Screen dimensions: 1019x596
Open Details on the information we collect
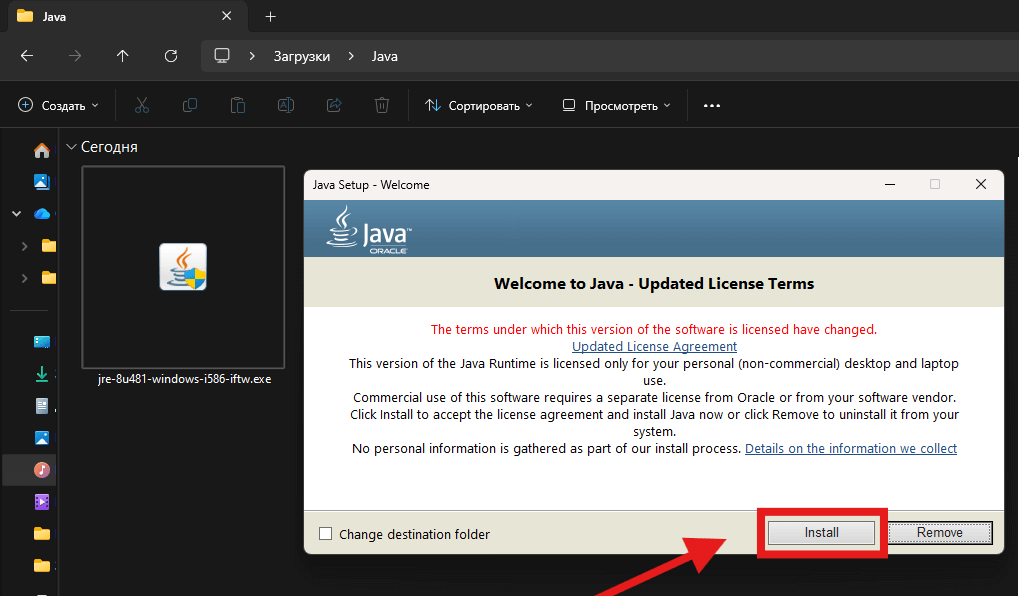[851, 448]
